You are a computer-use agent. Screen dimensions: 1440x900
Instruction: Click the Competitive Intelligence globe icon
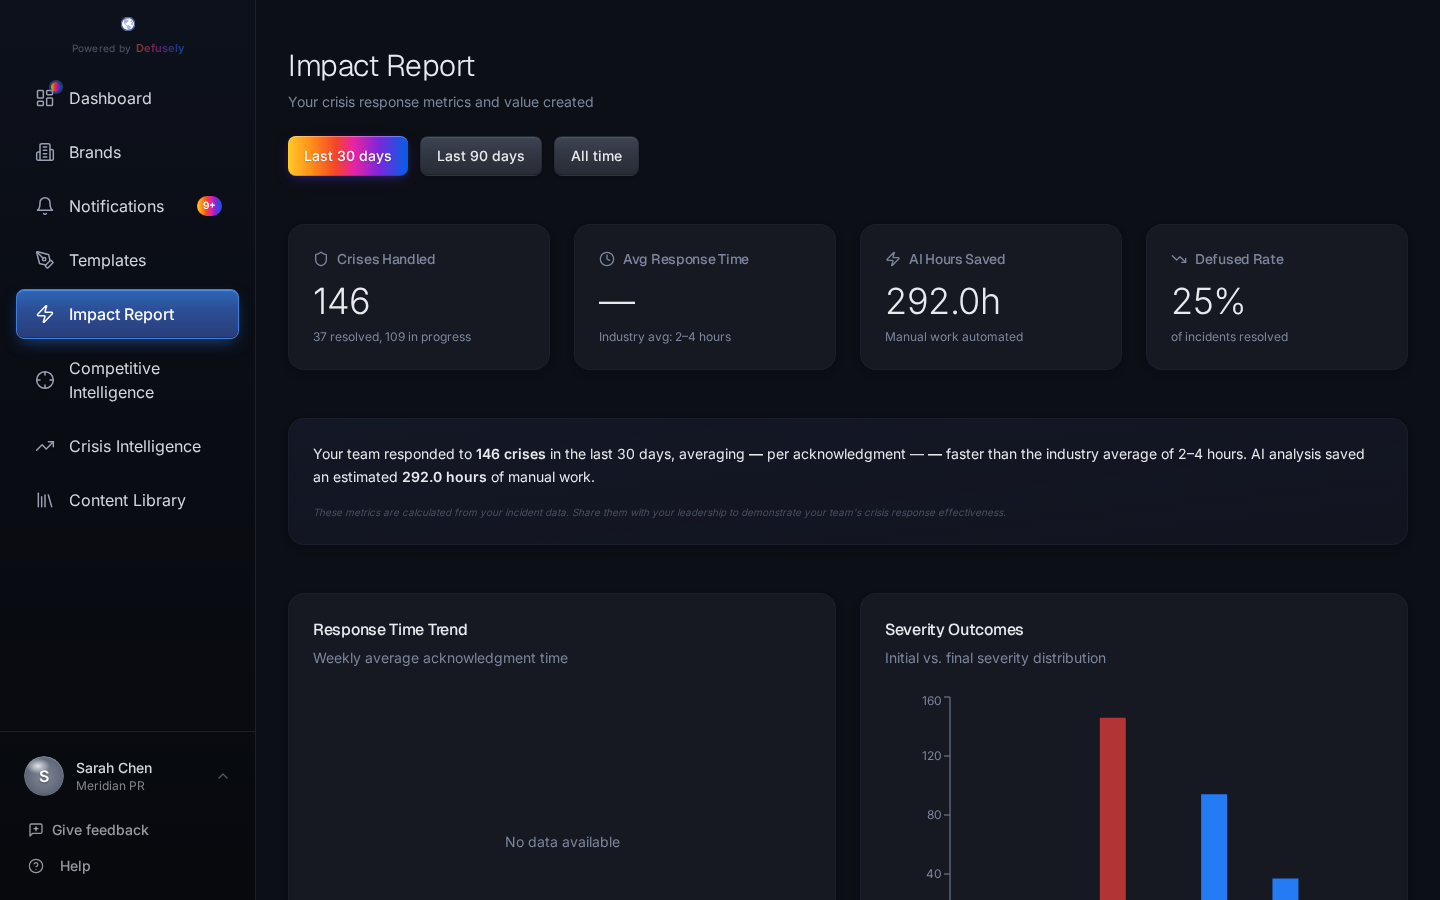coord(45,380)
